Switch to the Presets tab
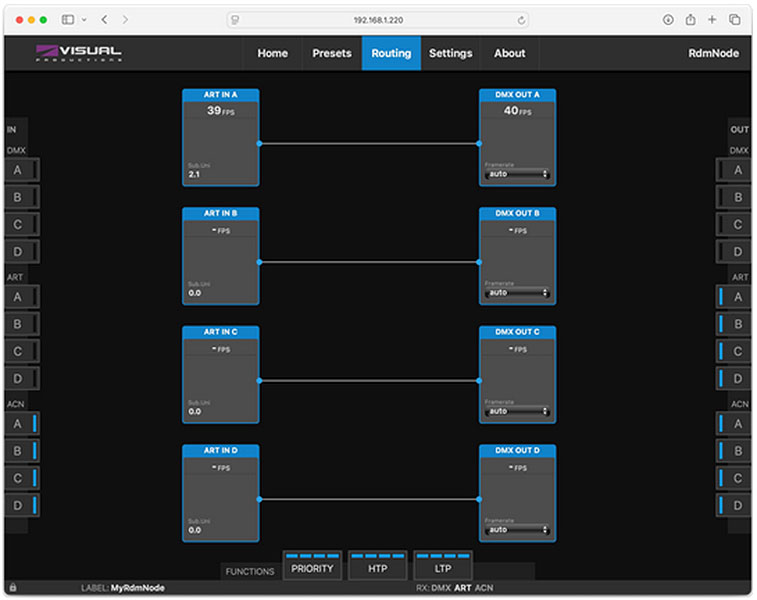This screenshot has width=757, height=600. (x=332, y=53)
